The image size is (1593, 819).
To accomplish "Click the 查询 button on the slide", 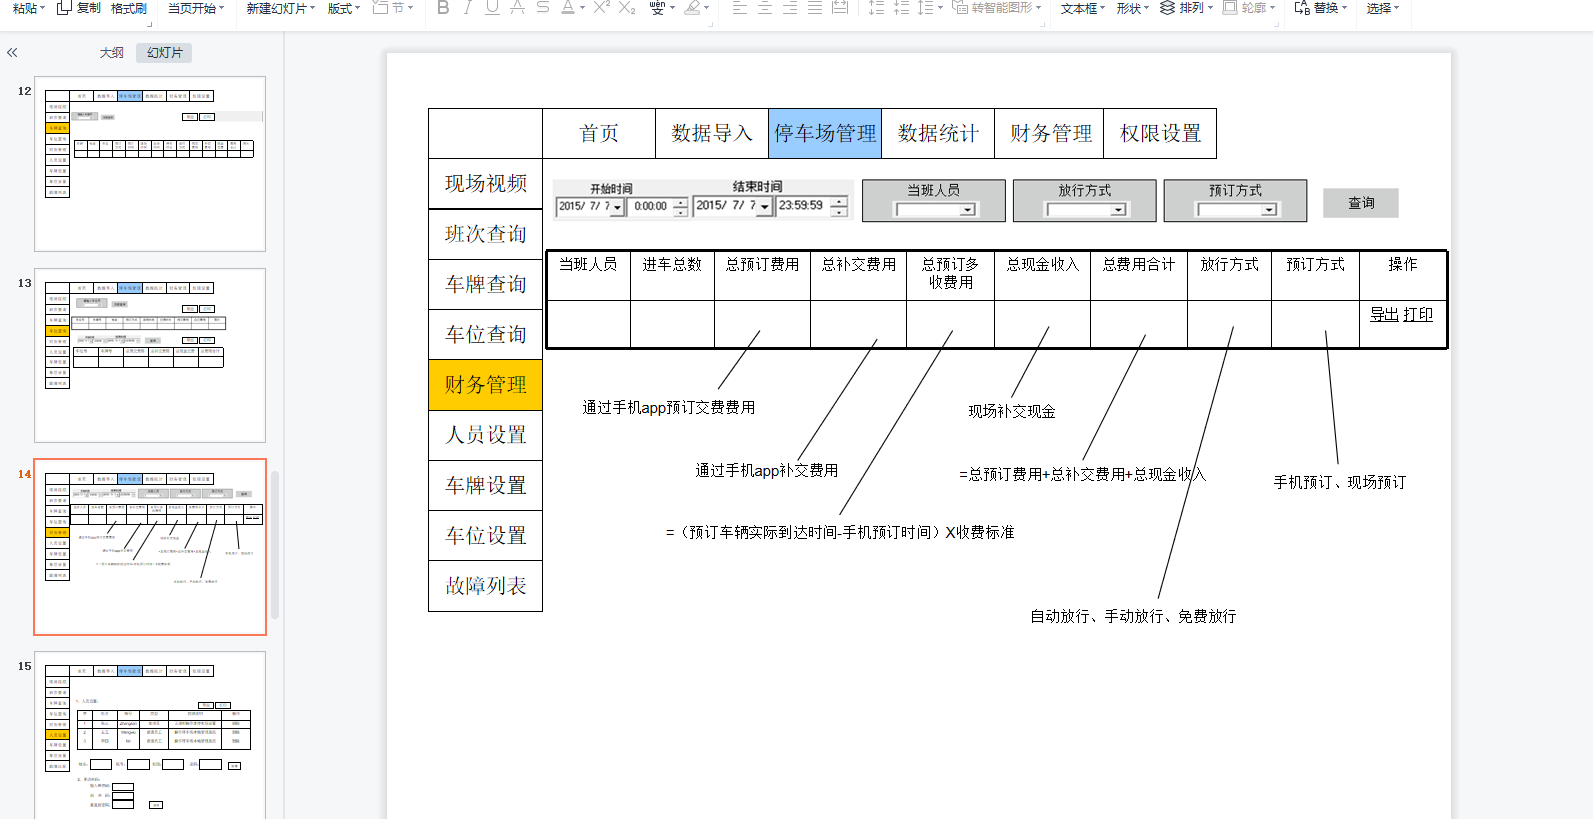I will [x=1361, y=203].
